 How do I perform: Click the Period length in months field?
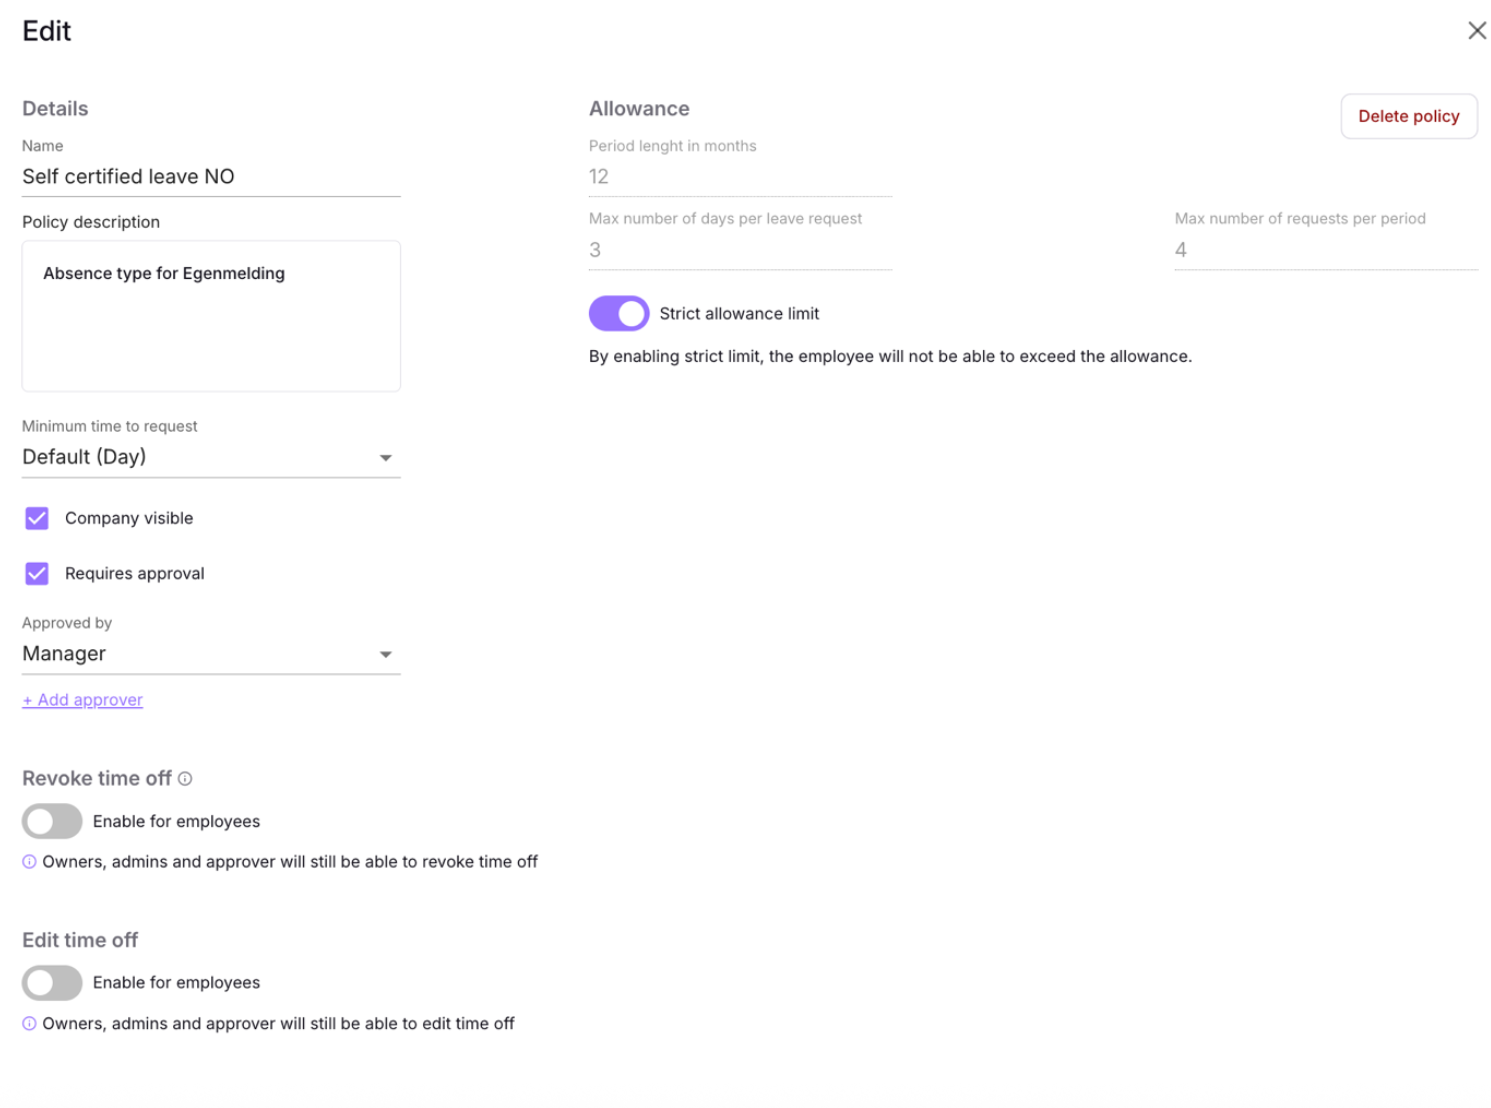pos(740,177)
